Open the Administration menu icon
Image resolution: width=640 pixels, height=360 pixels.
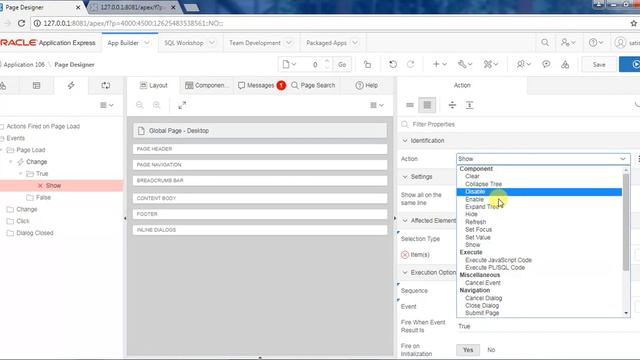pyautogui.click(x=568, y=42)
